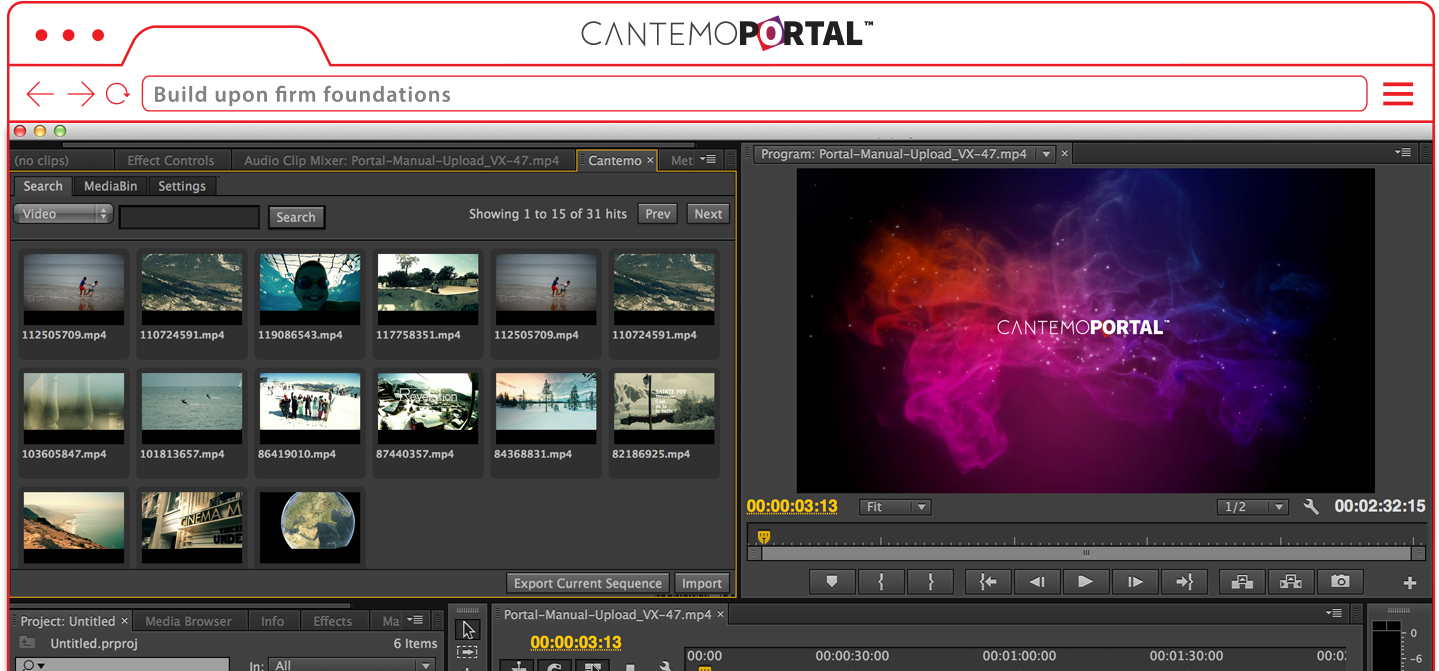The image size is (1439, 671).
Task: Open the red hamburger menu
Action: pyautogui.click(x=1397, y=94)
